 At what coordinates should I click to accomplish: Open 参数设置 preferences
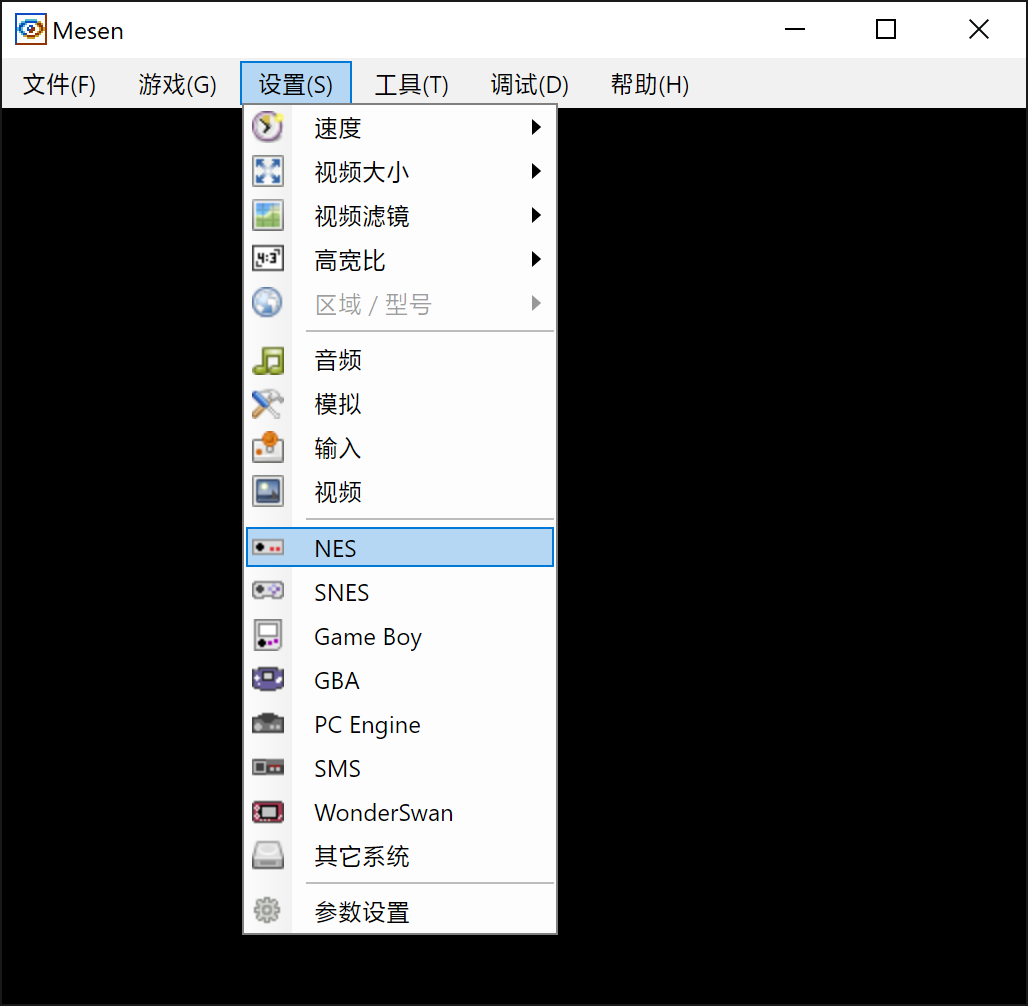(399, 912)
